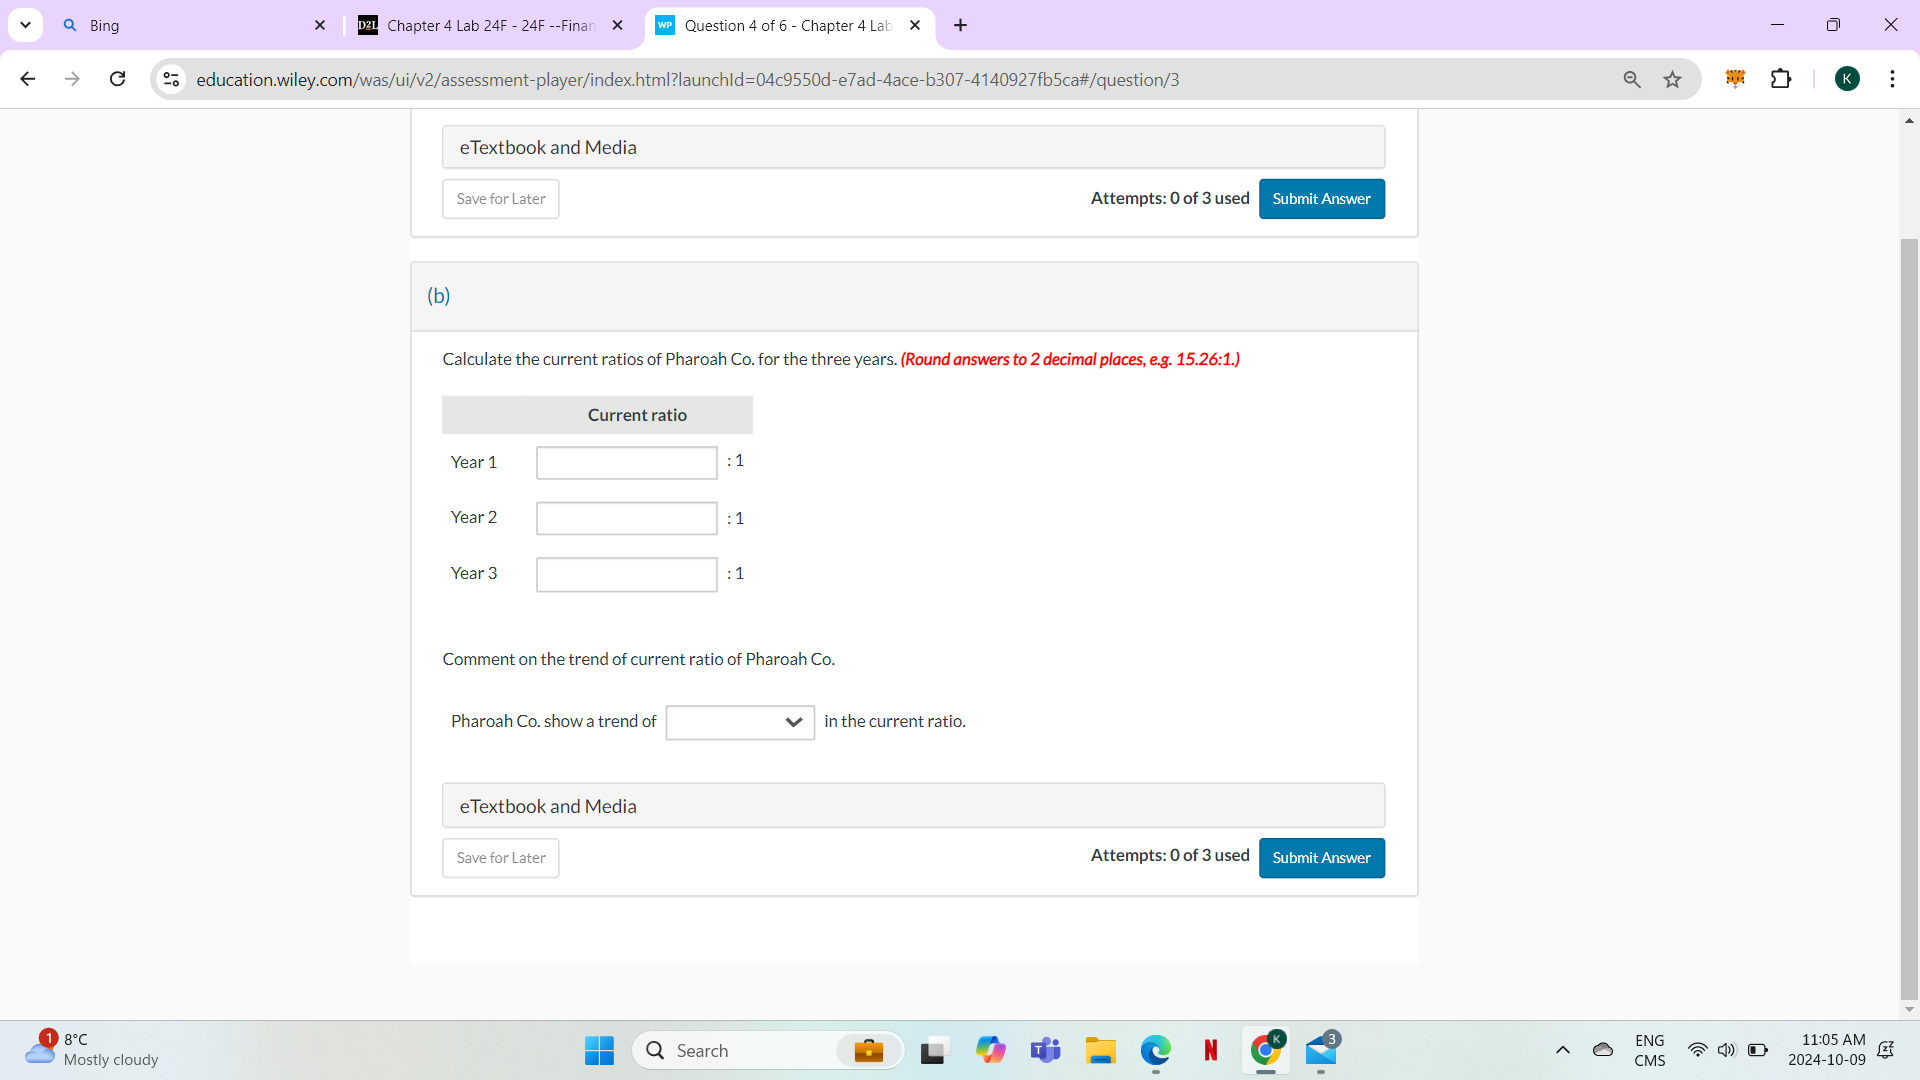This screenshot has height=1080, width=1920.
Task: Collapse the tab search chevron
Action: 25,25
